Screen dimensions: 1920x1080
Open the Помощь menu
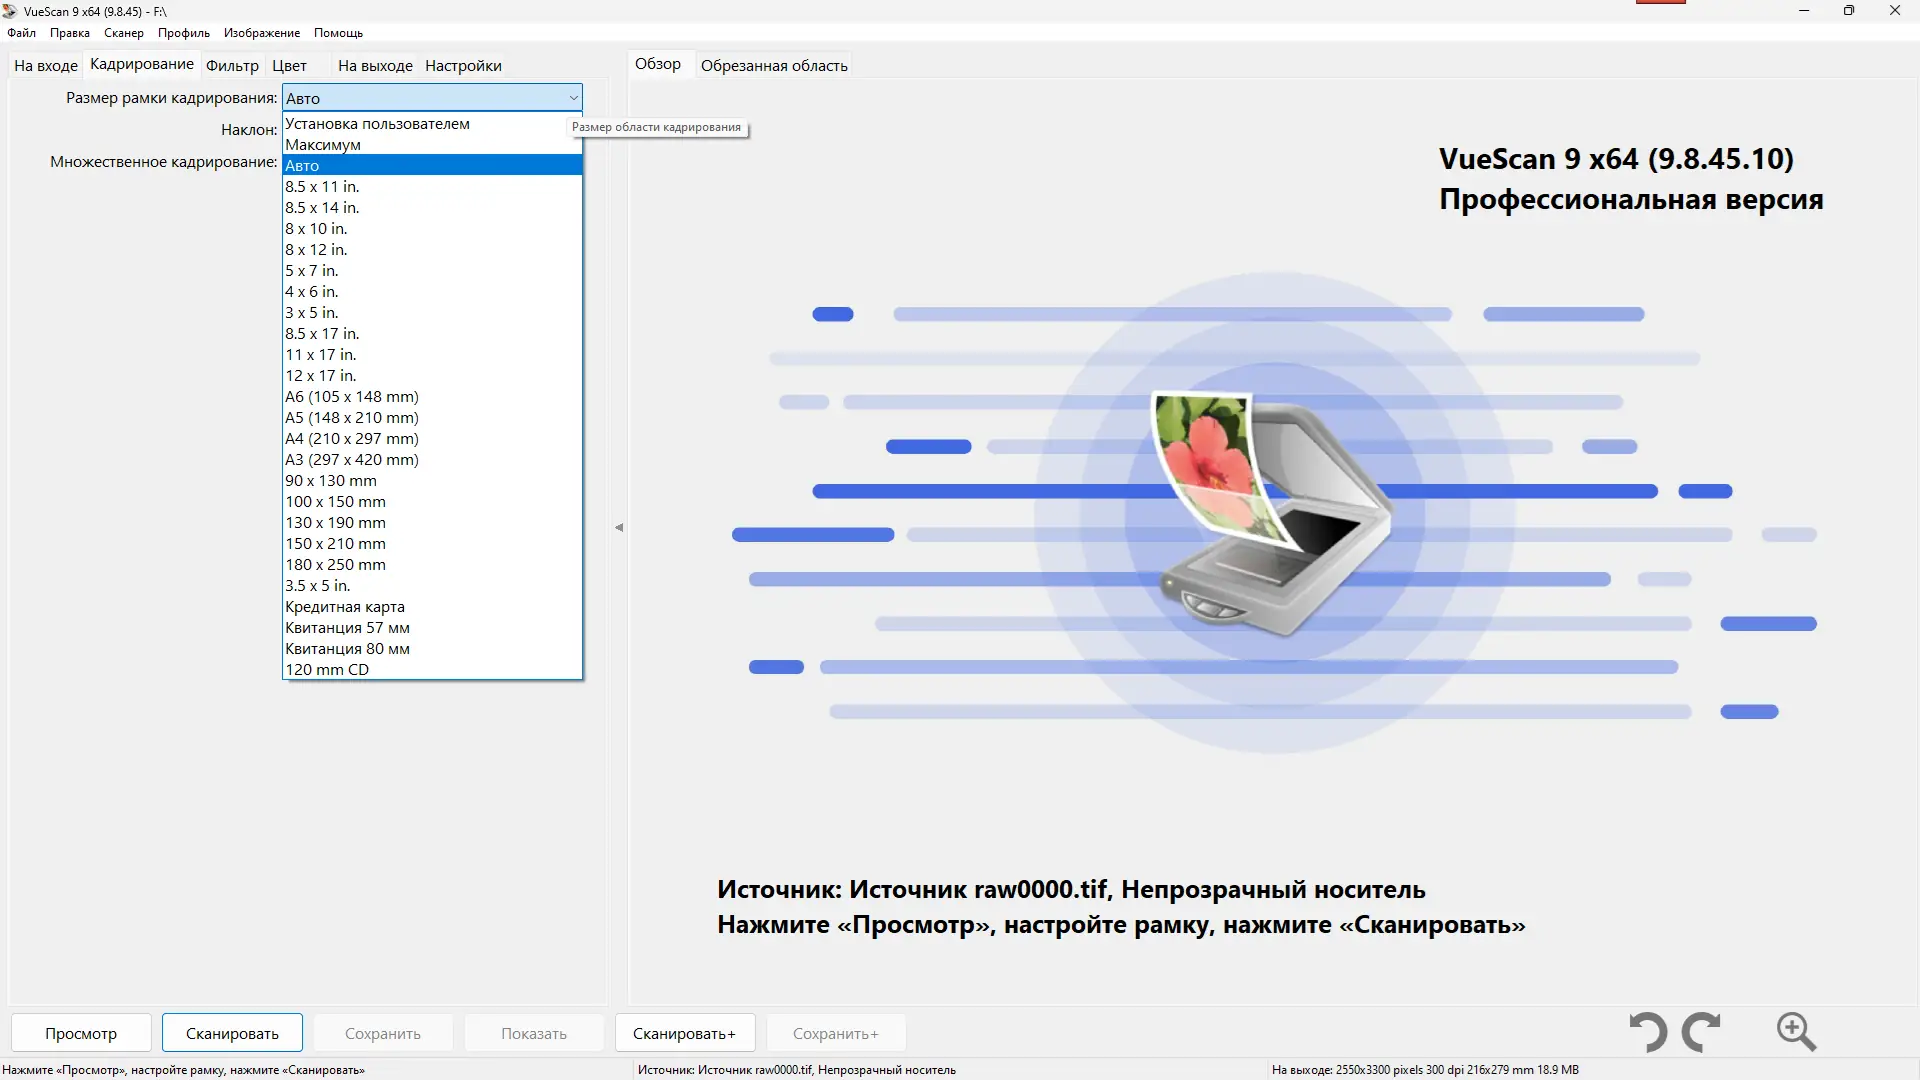pyautogui.click(x=338, y=32)
